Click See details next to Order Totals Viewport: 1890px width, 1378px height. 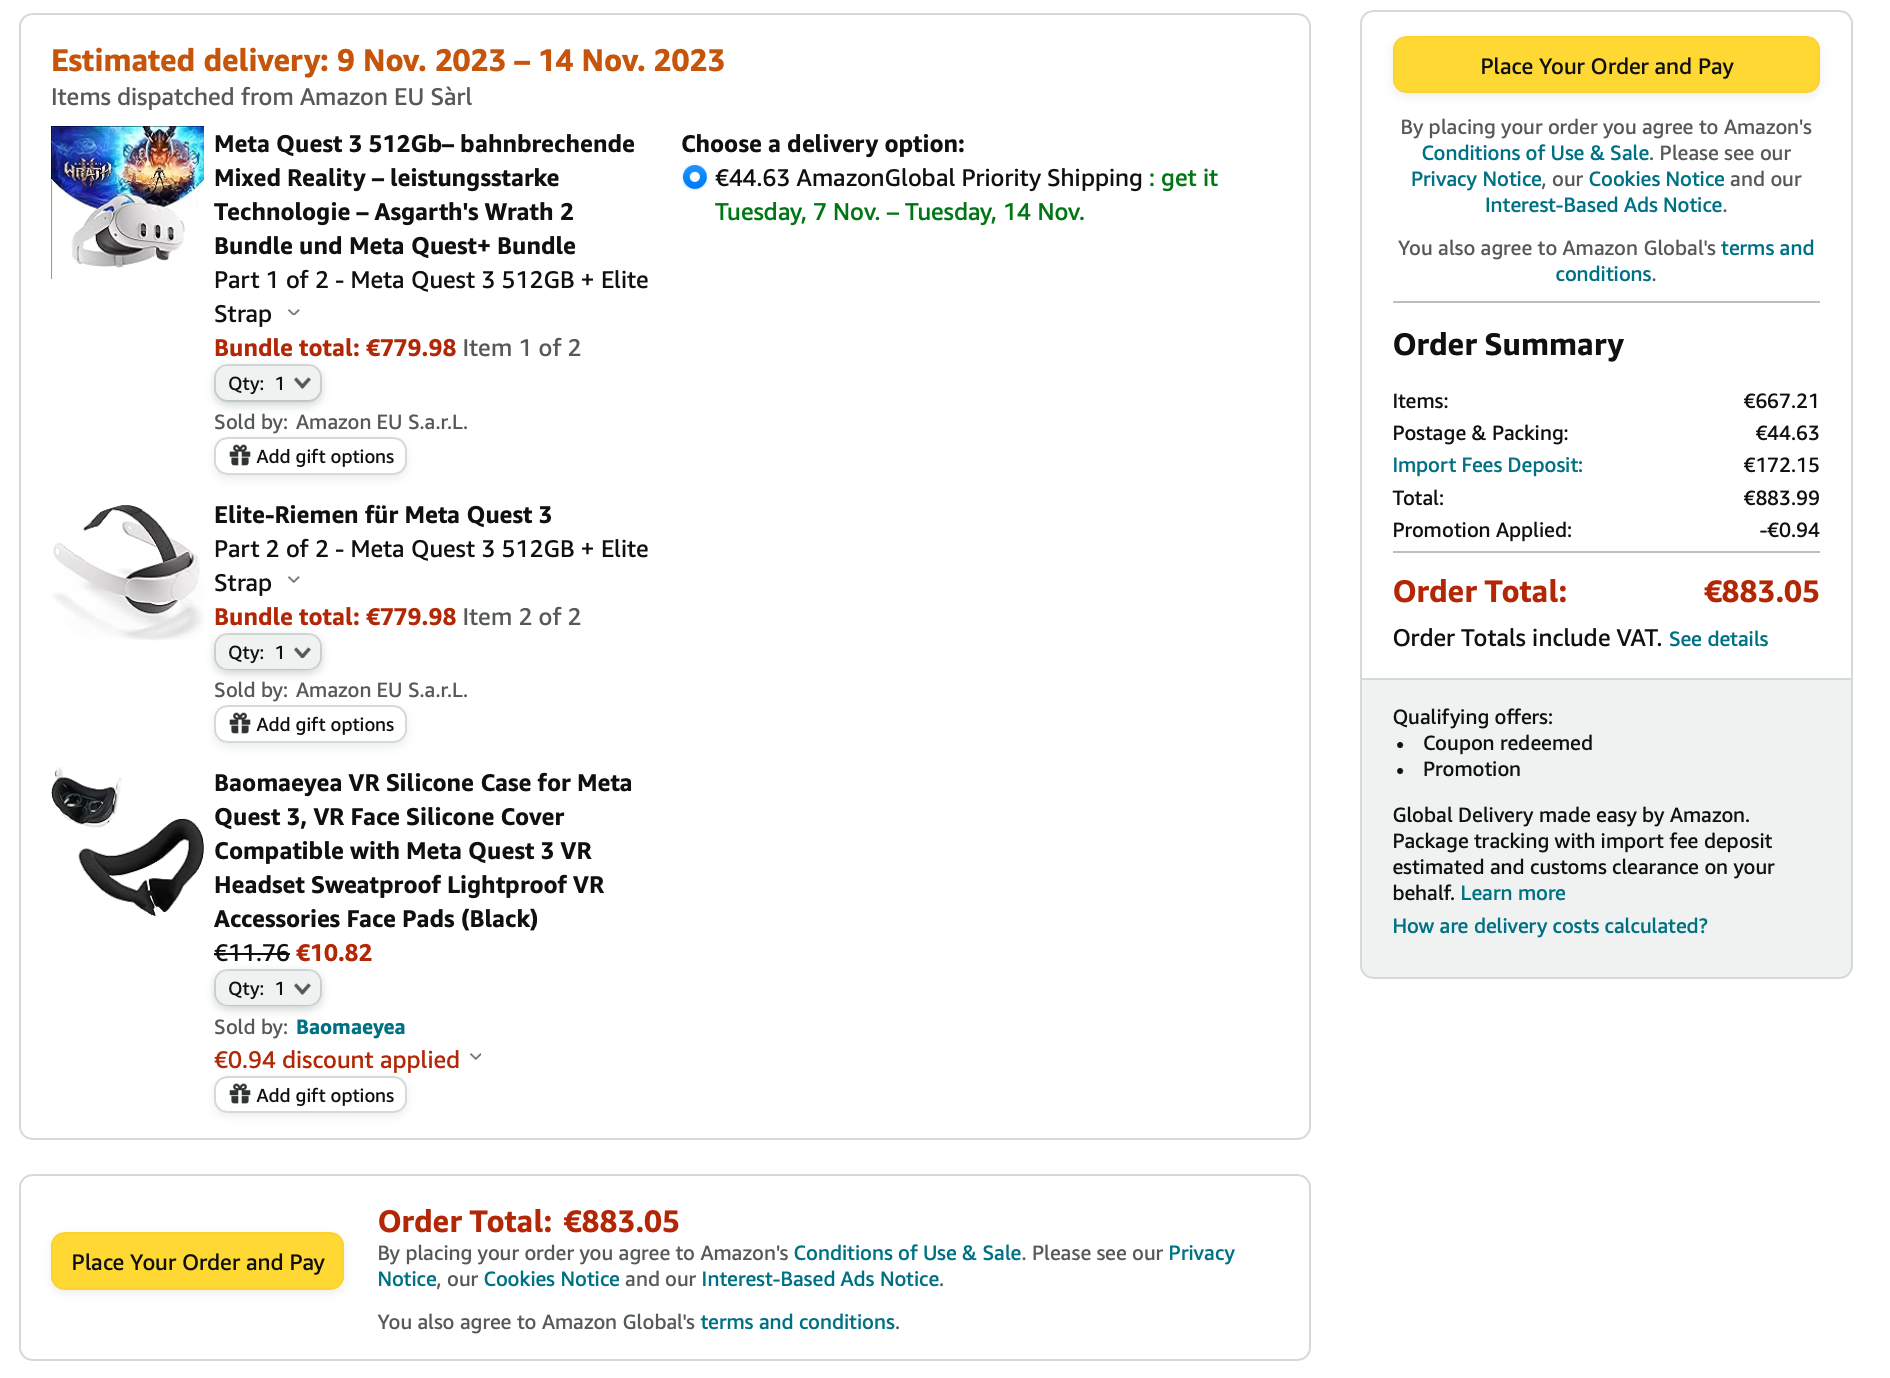[1717, 638]
